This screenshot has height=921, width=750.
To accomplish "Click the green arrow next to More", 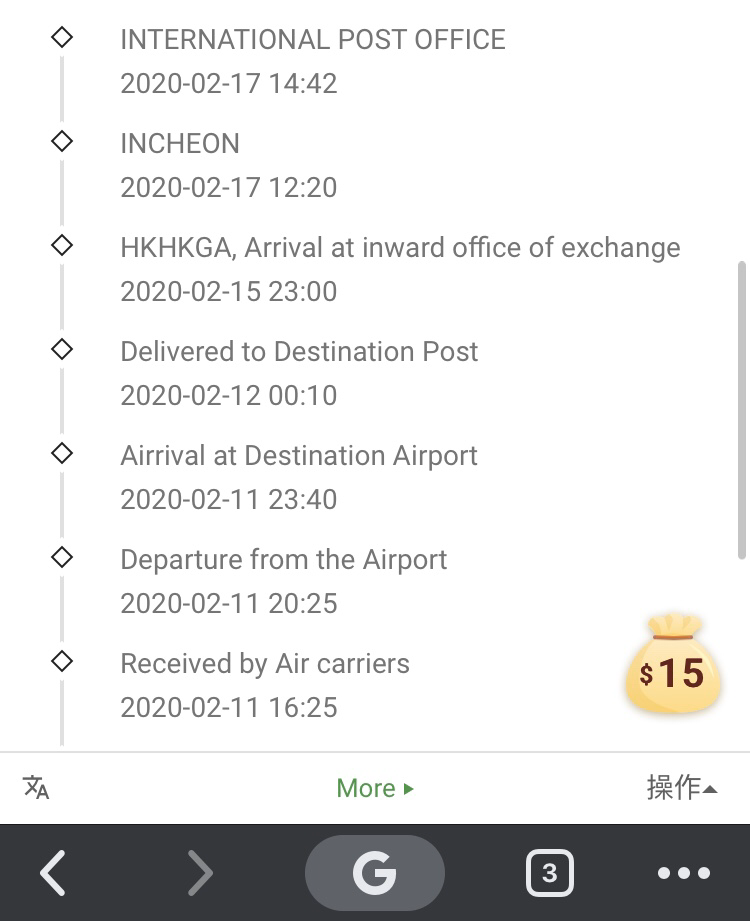I will coord(409,789).
